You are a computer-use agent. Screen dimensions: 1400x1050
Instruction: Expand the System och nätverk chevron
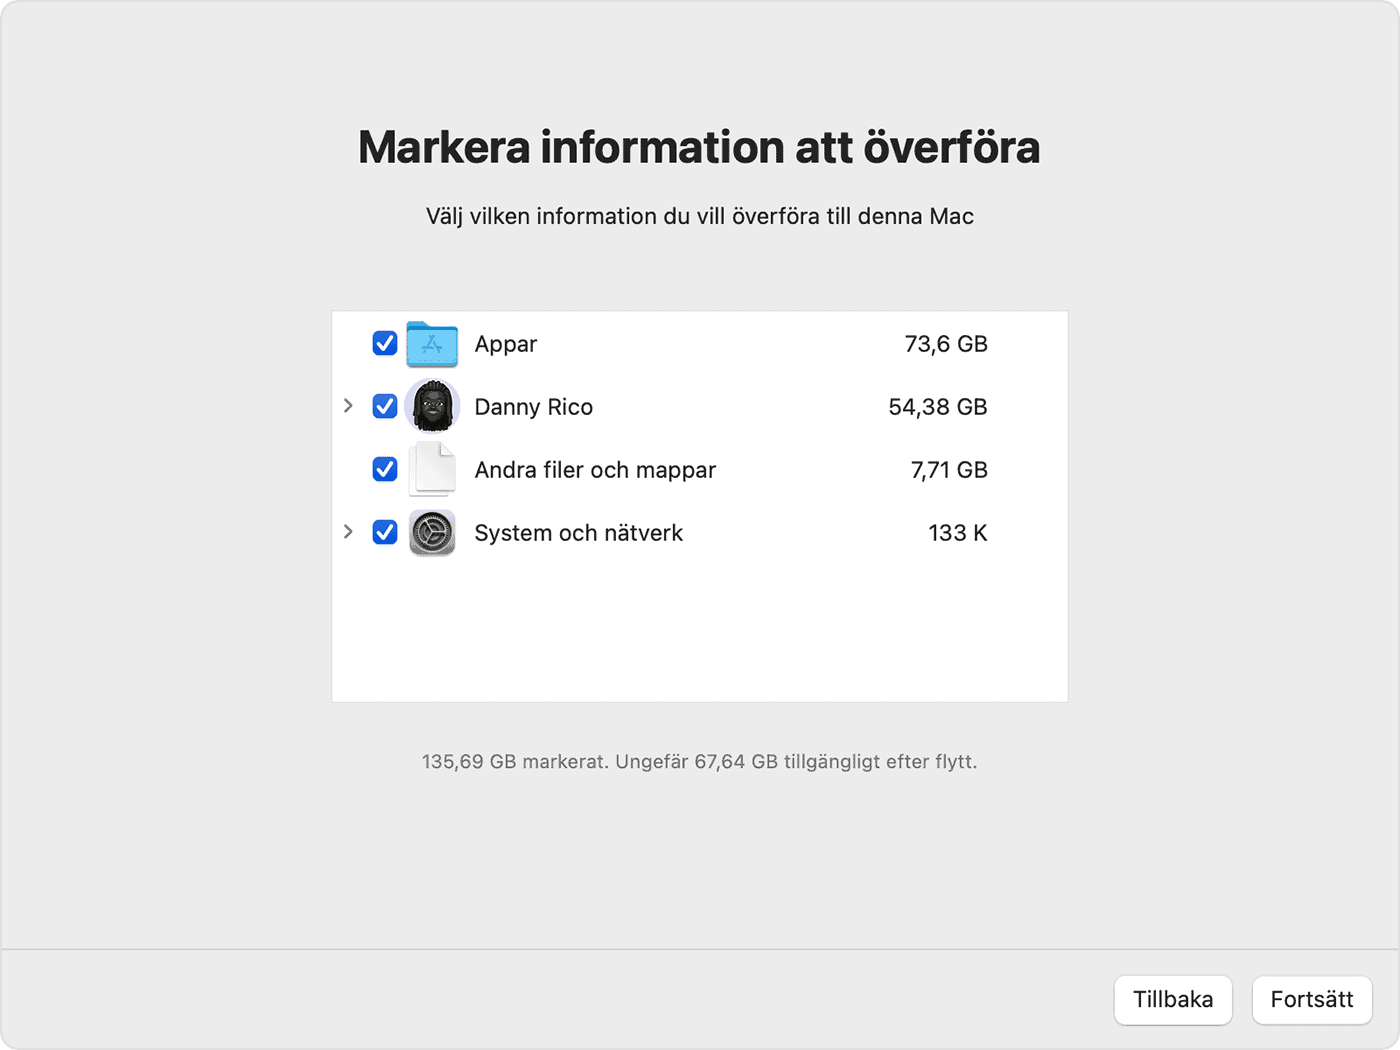[x=348, y=532]
